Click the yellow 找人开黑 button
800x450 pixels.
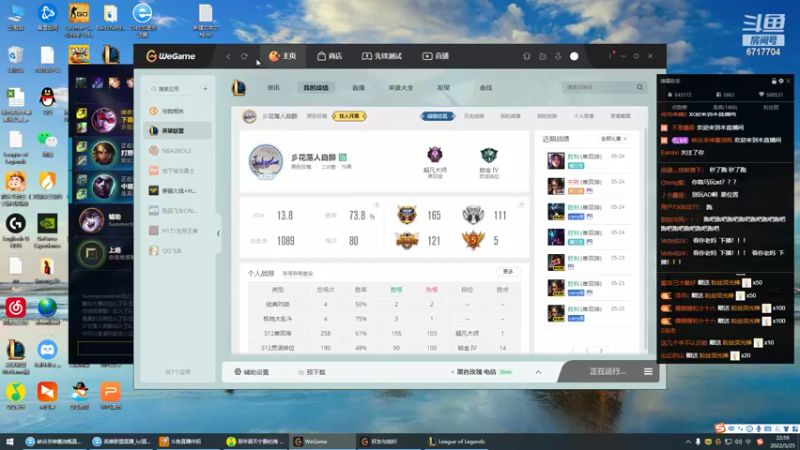coord(349,116)
